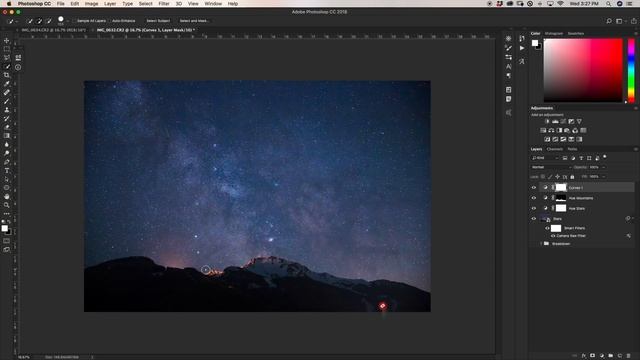This screenshot has height=360, width=640.
Task: Select the Ellipse shape tool
Action: click(x=7, y=188)
